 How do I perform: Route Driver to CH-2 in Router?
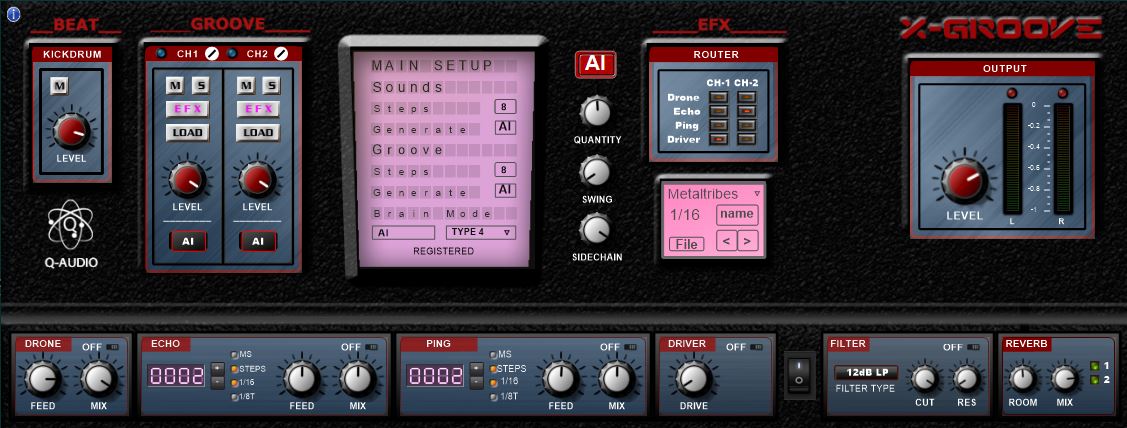[x=747, y=139]
